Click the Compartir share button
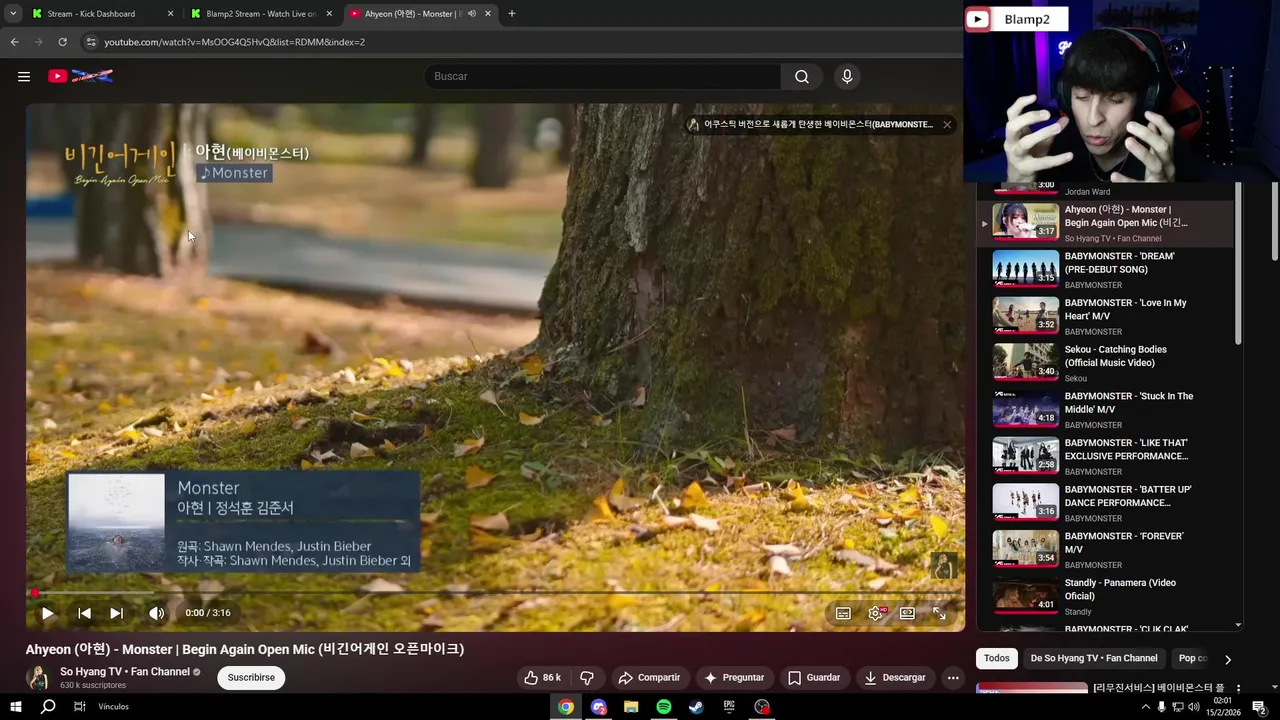The height and width of the screenshot is (720, 1280). coord(649,677)
